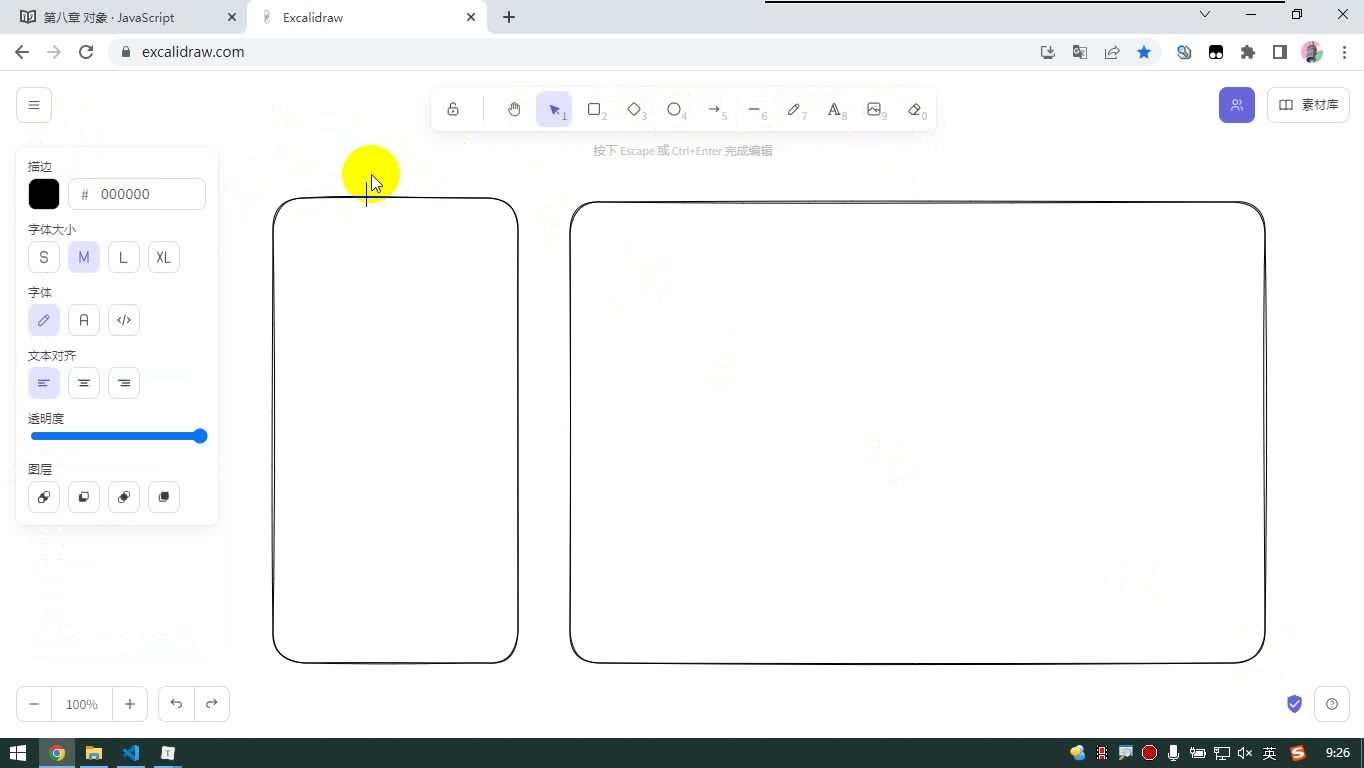
Task: Undo the last action
Action: click(x=176, y=704)
